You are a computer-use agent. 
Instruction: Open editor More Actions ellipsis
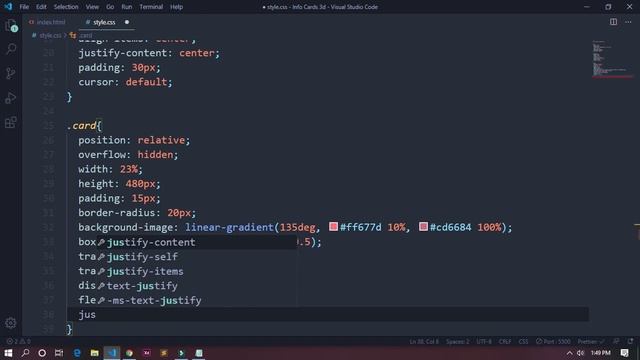(x=628, y=22)
